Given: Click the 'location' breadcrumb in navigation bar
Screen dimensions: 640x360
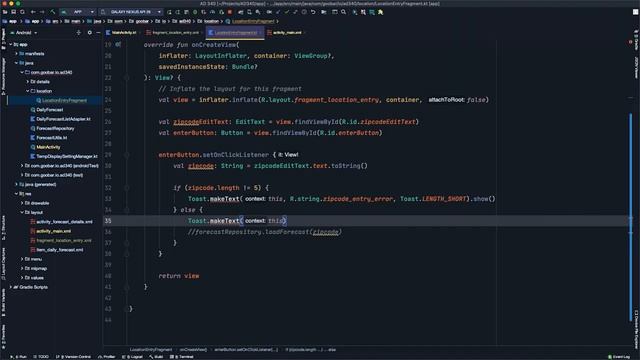Looking at the screenshot, I should 211,21.
